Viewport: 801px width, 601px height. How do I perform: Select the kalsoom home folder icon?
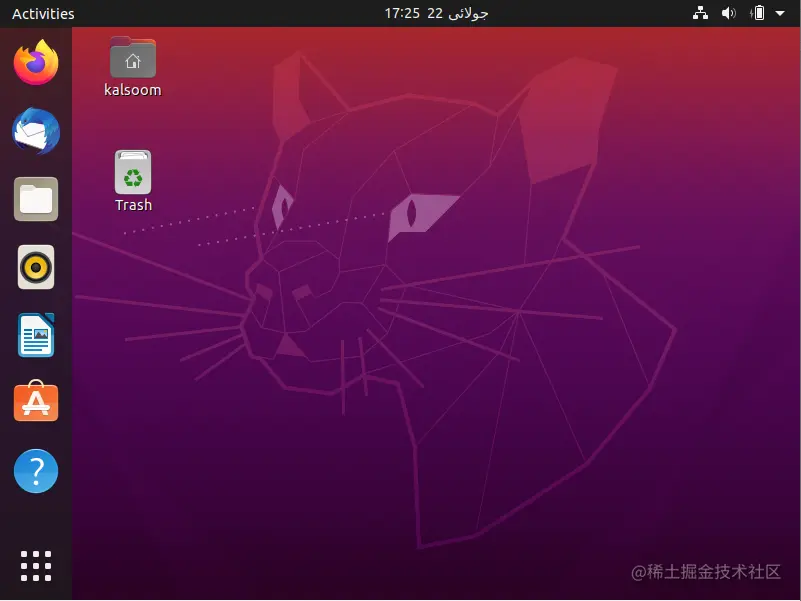[133, 57]
